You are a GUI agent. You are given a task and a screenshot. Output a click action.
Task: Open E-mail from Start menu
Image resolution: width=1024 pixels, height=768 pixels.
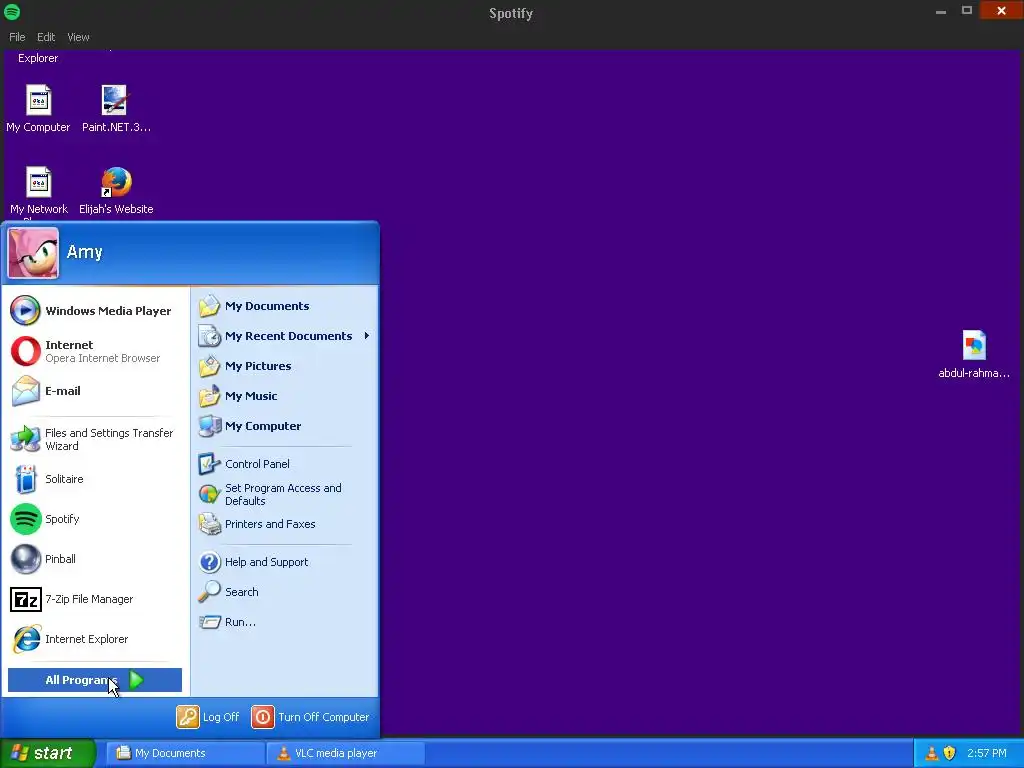point(95,391)
